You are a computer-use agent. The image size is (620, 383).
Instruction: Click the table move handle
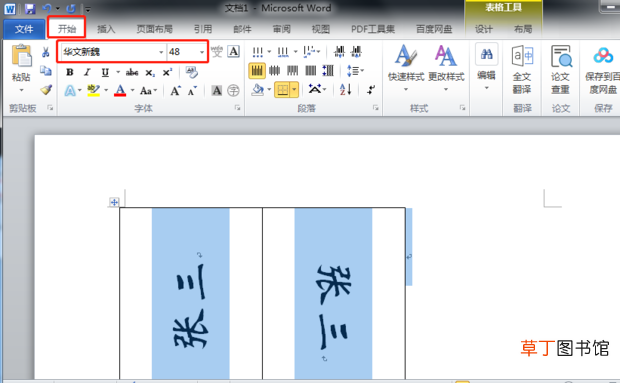tap(114, 202)
